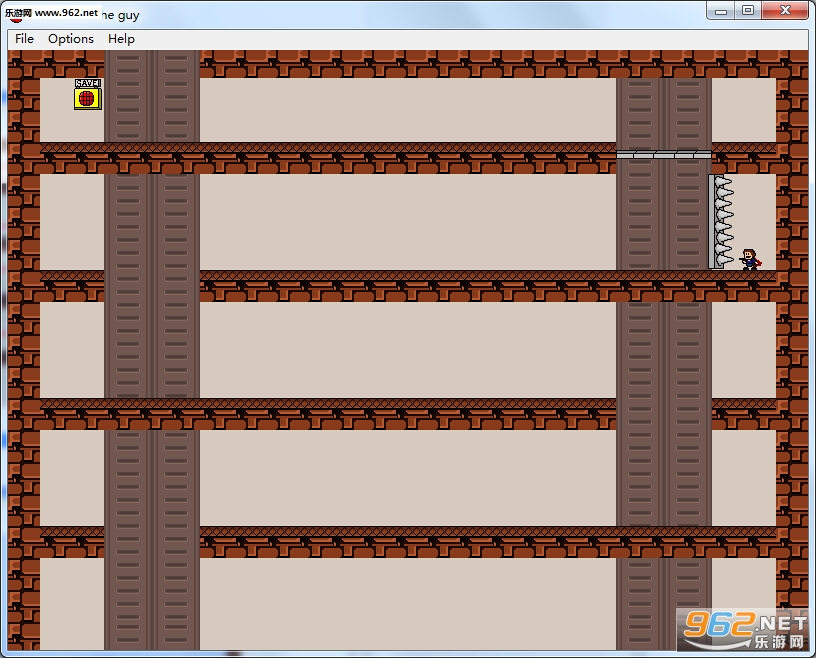Viewport: 816px width, 658px height.
Task: Click the gray metal platform segment
Action: [664, 155]
